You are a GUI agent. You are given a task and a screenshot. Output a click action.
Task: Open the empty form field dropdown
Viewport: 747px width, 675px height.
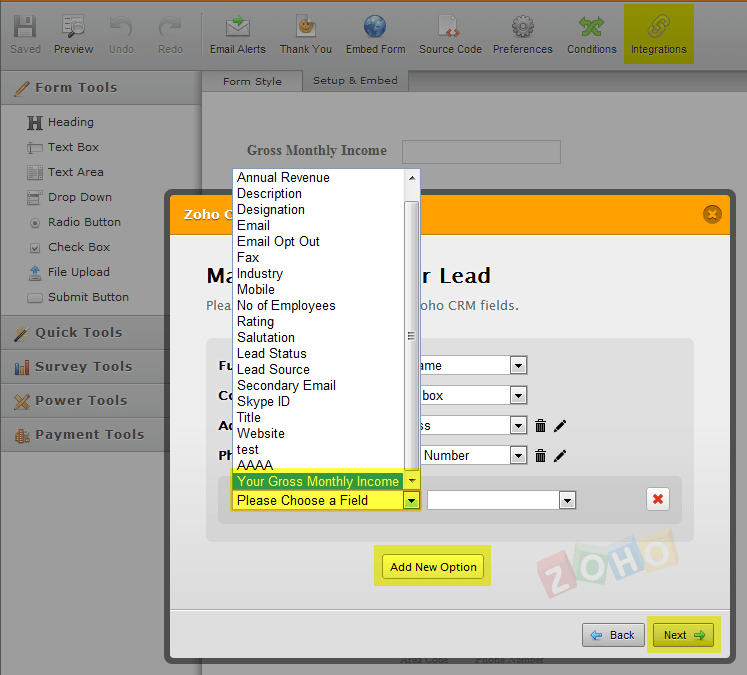point(502,500)
